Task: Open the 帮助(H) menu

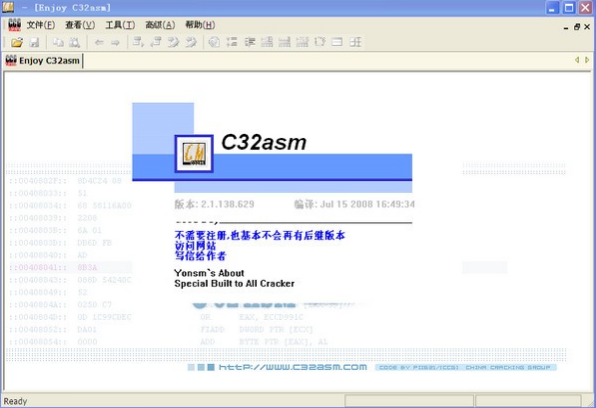Action: [200, 25]
